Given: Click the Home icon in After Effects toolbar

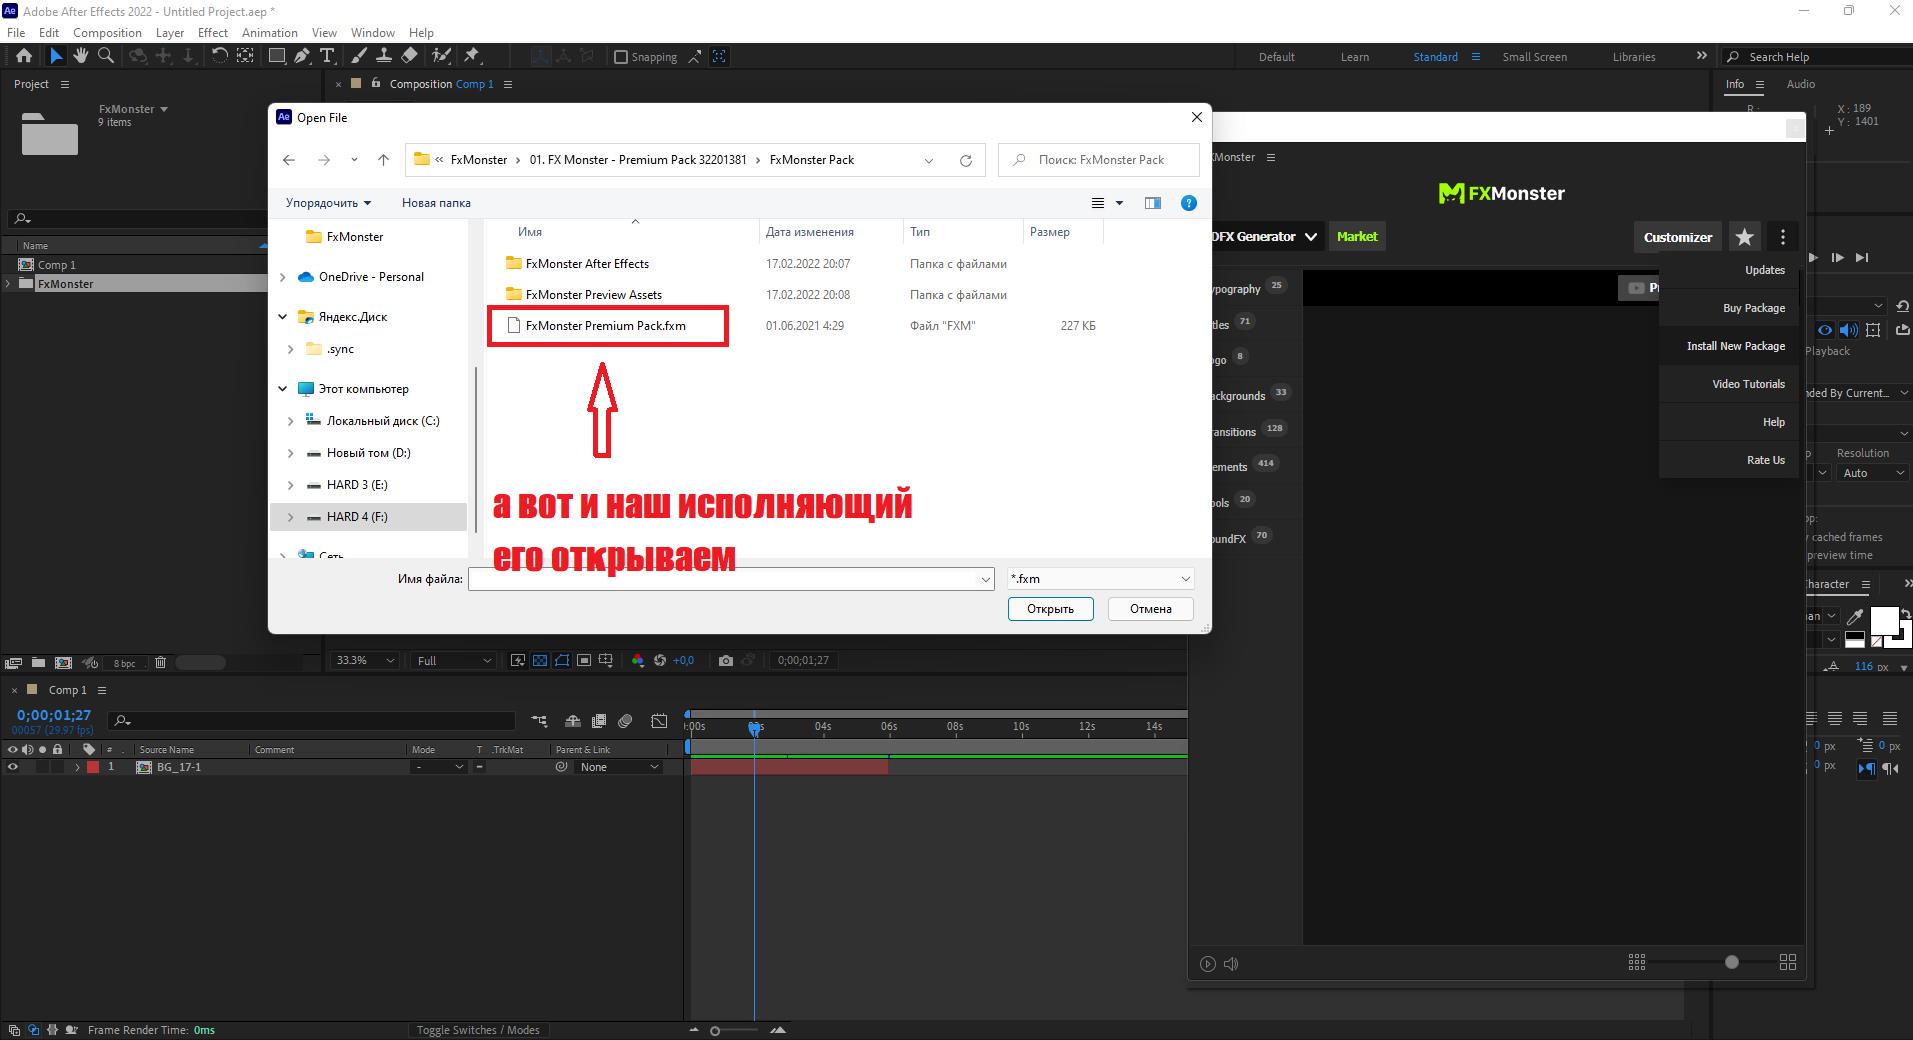Looking at the screenshot, I should (24, 56).
